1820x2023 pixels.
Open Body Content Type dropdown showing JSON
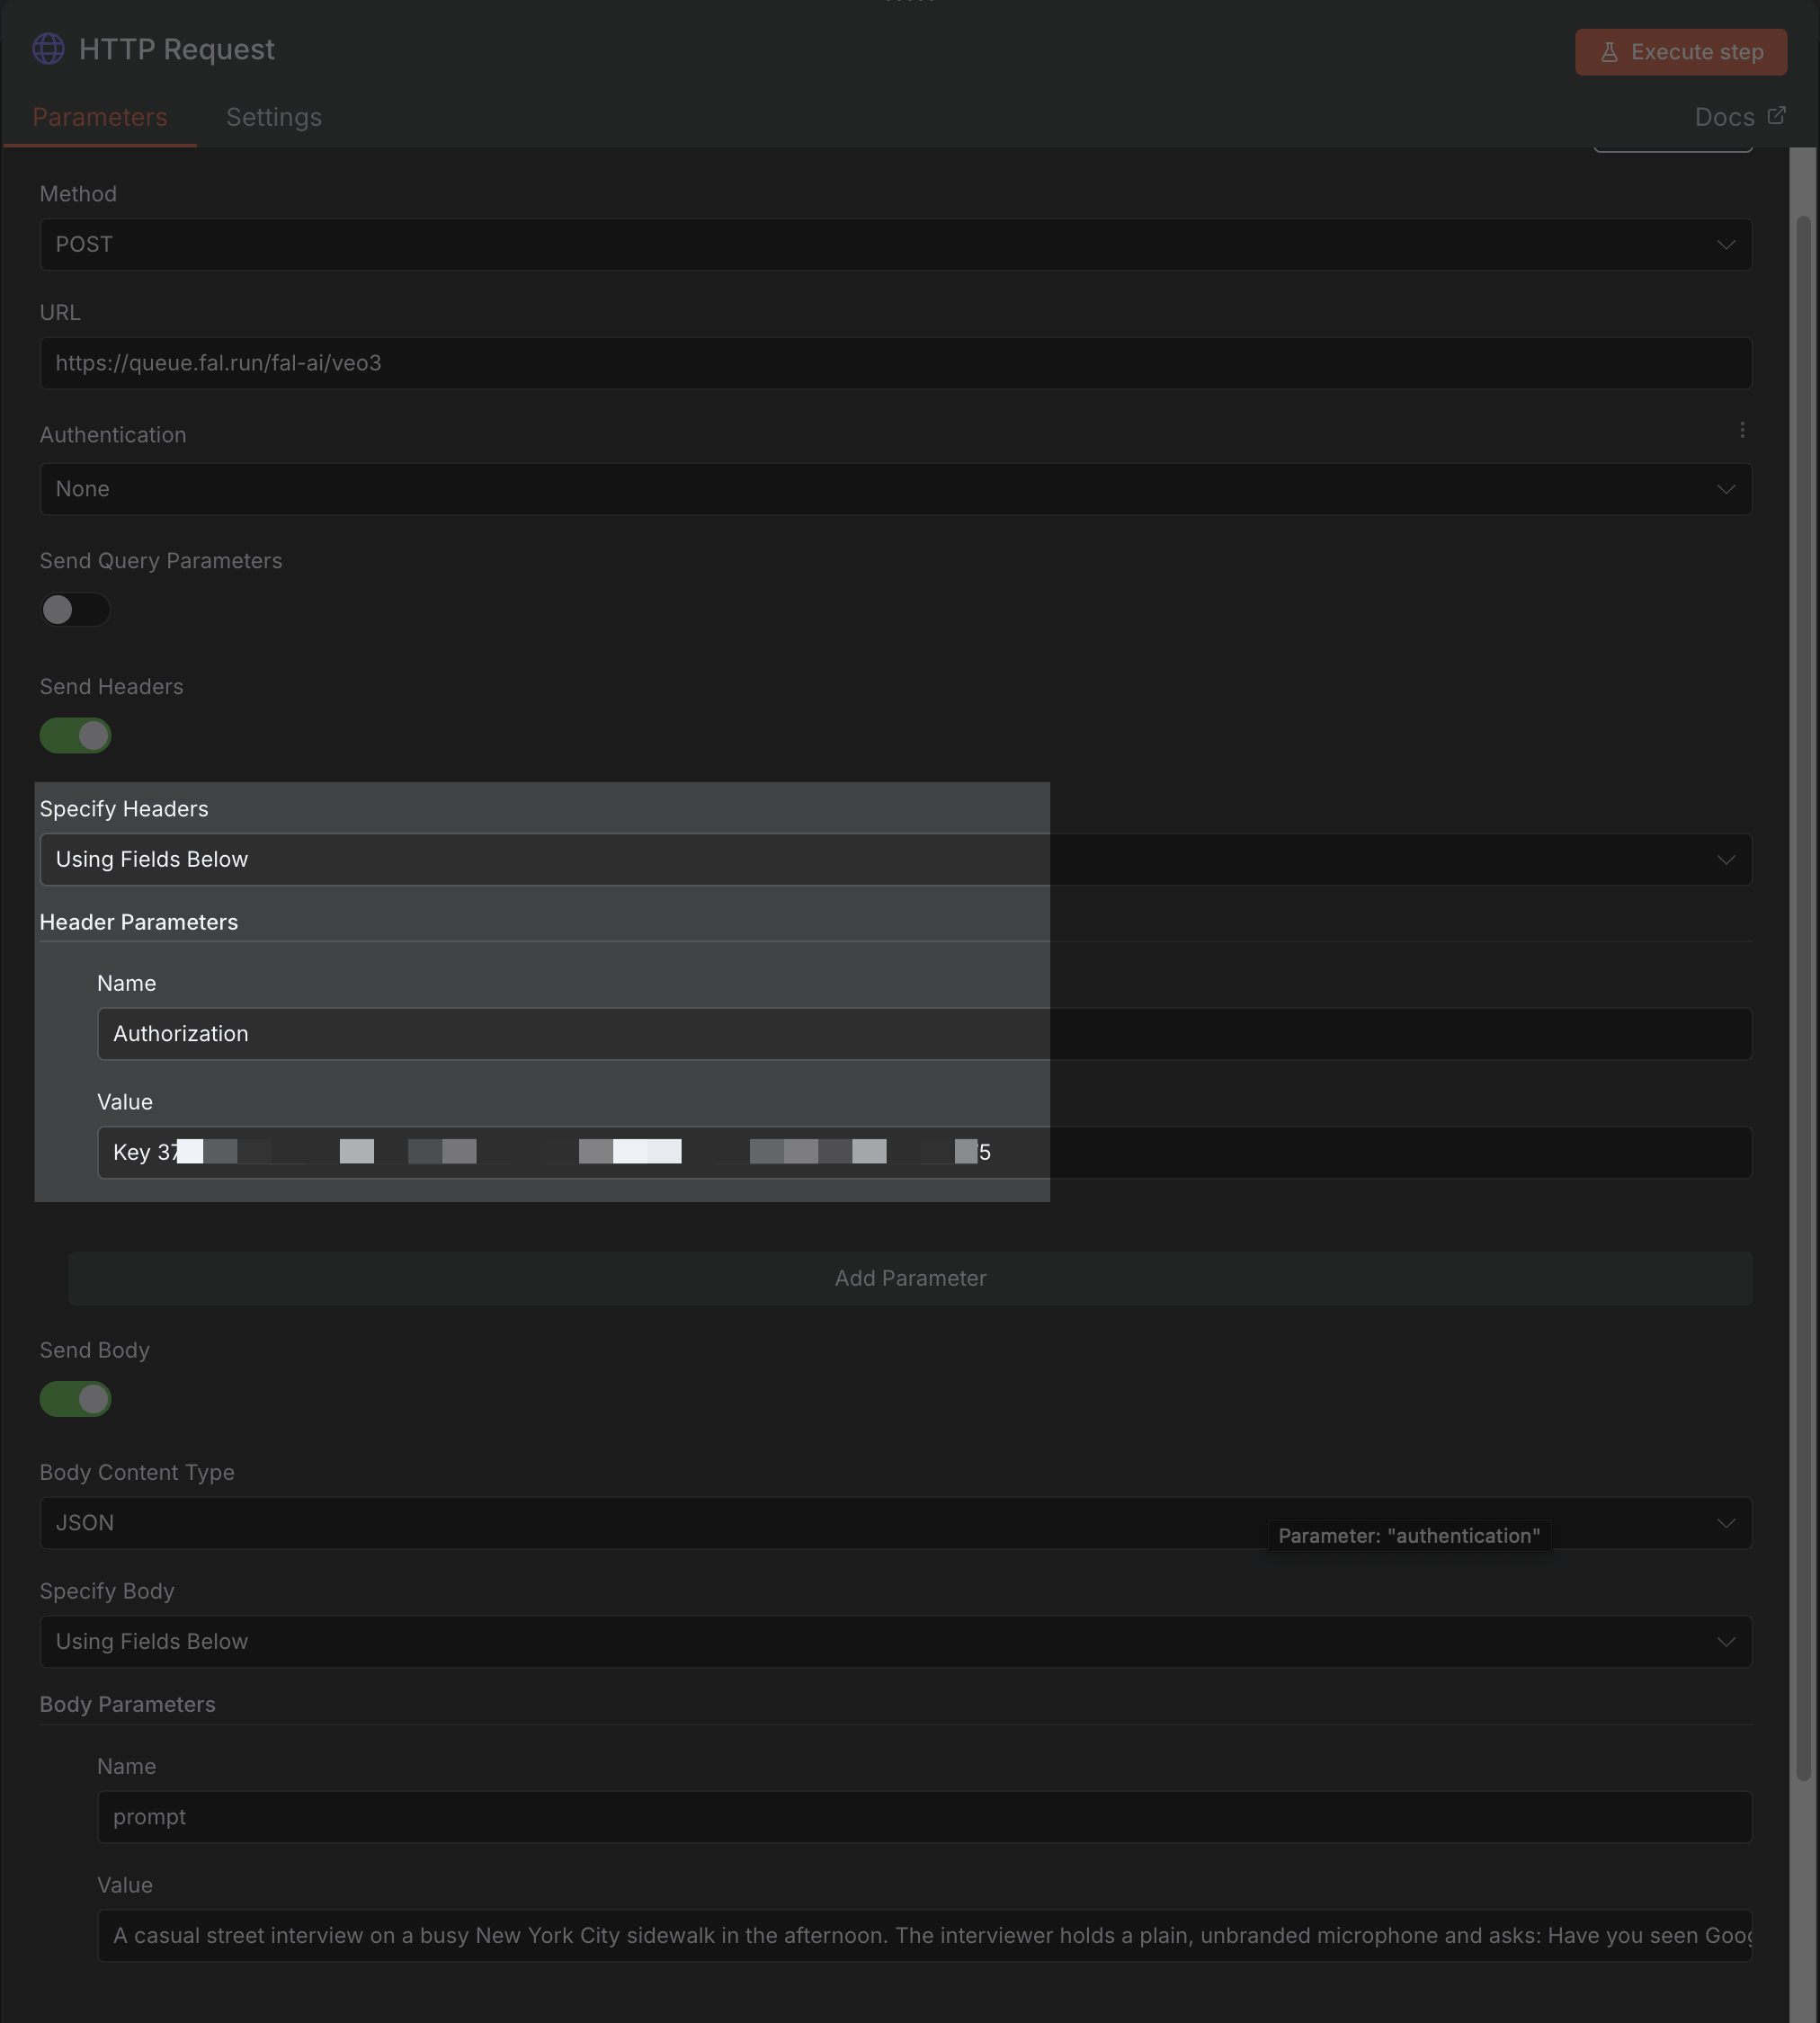click(895, 1523)
